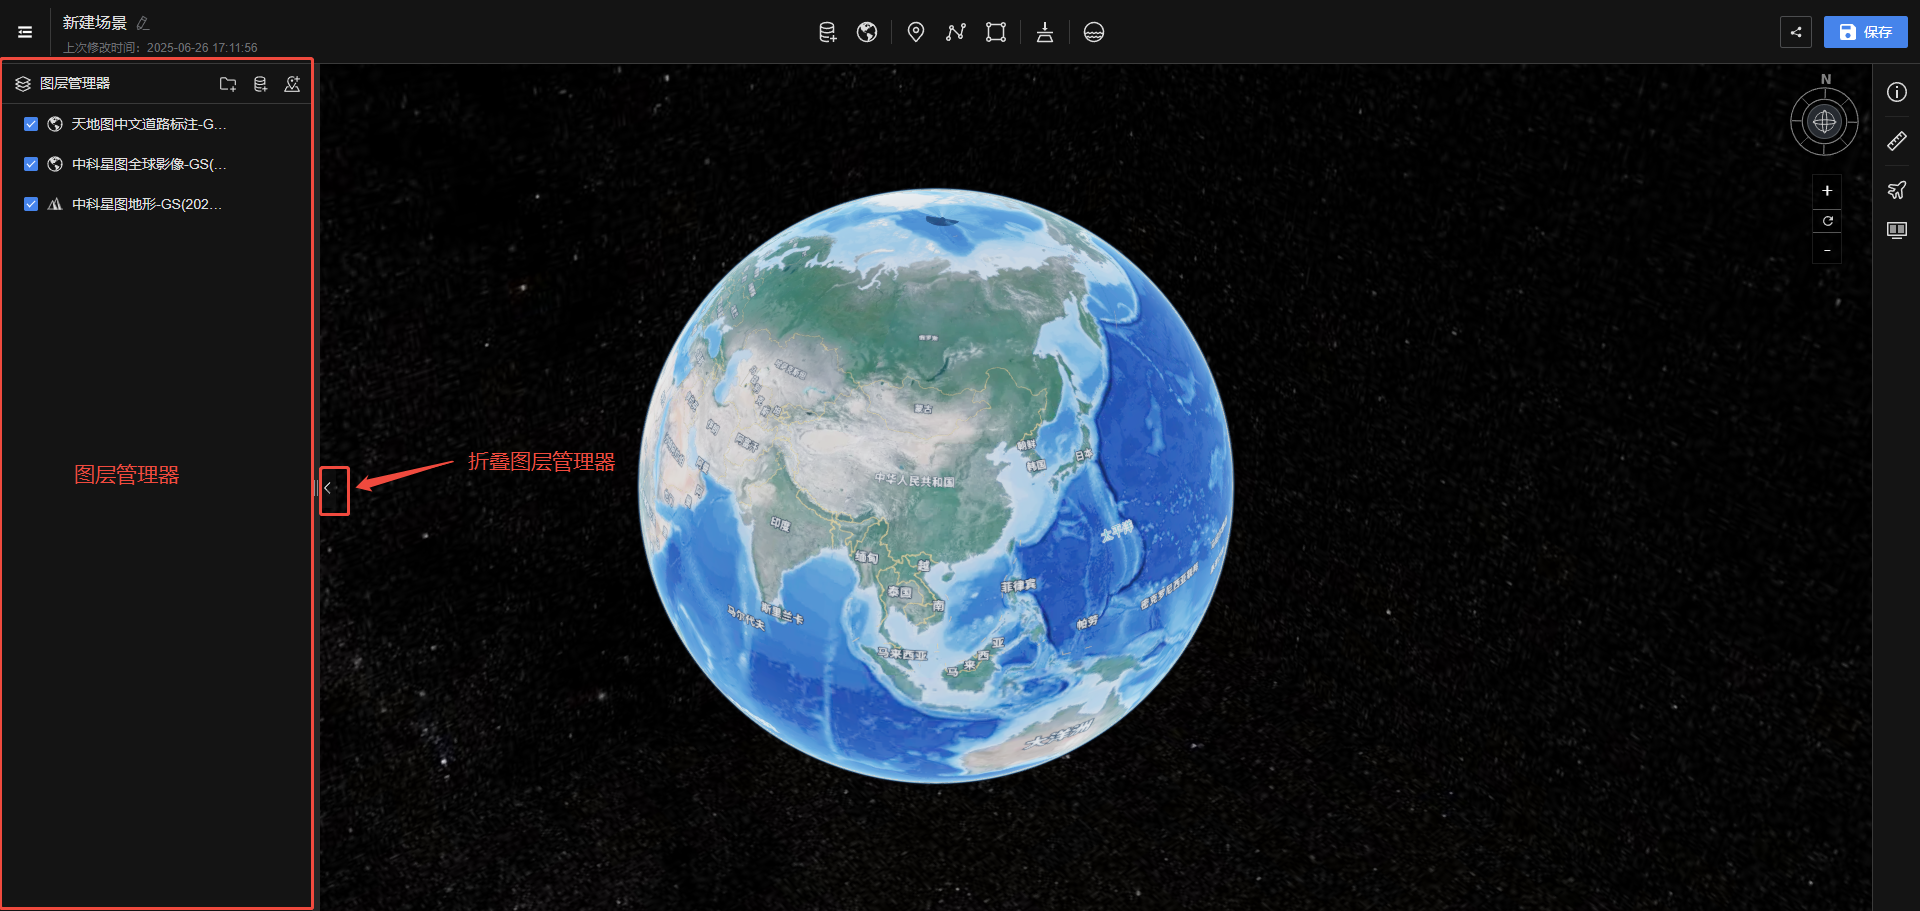This screenshot has height=911, width=1920.
Task: Open the split-screen compare tool
Action: coord(1896,230)
